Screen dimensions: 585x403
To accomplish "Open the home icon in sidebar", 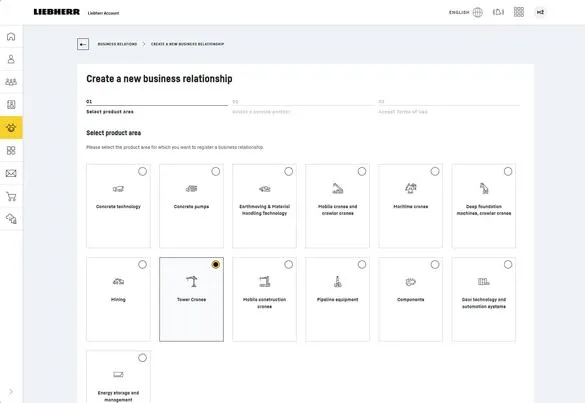I will 11,36.
